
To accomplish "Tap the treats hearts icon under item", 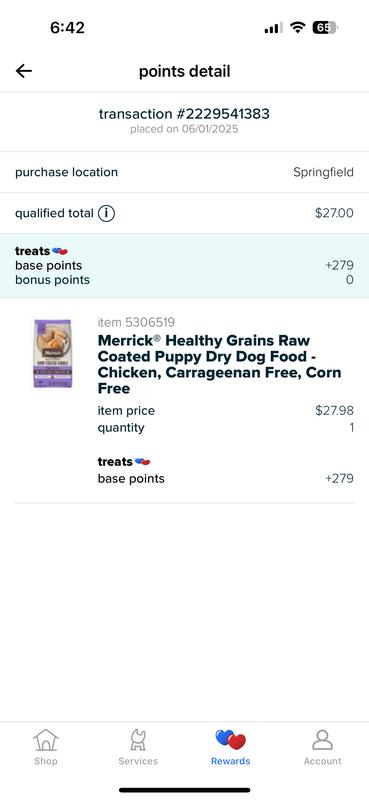I will pos(142,462).
